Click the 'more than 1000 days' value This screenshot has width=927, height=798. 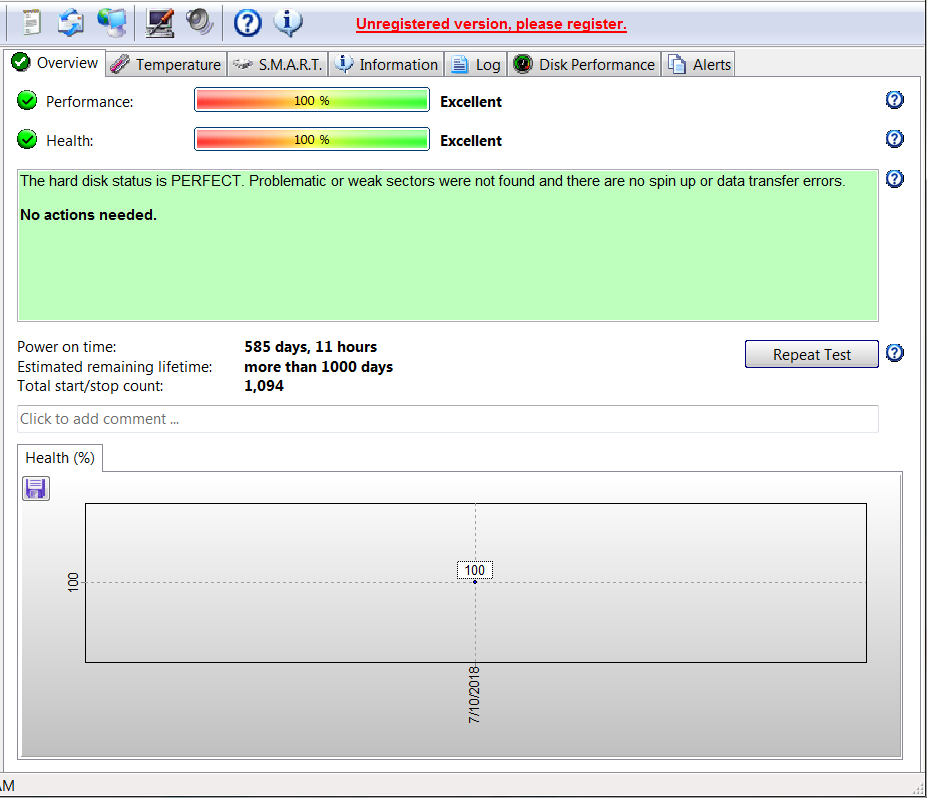point(319,367)
